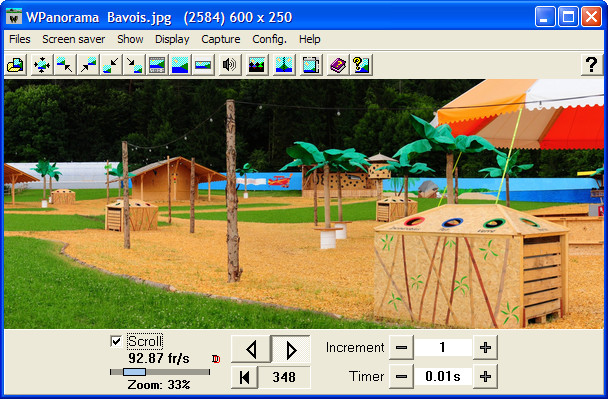Uncheck the Scroll checkbox
The image size is (608, 399).
(x=116, y=341)
